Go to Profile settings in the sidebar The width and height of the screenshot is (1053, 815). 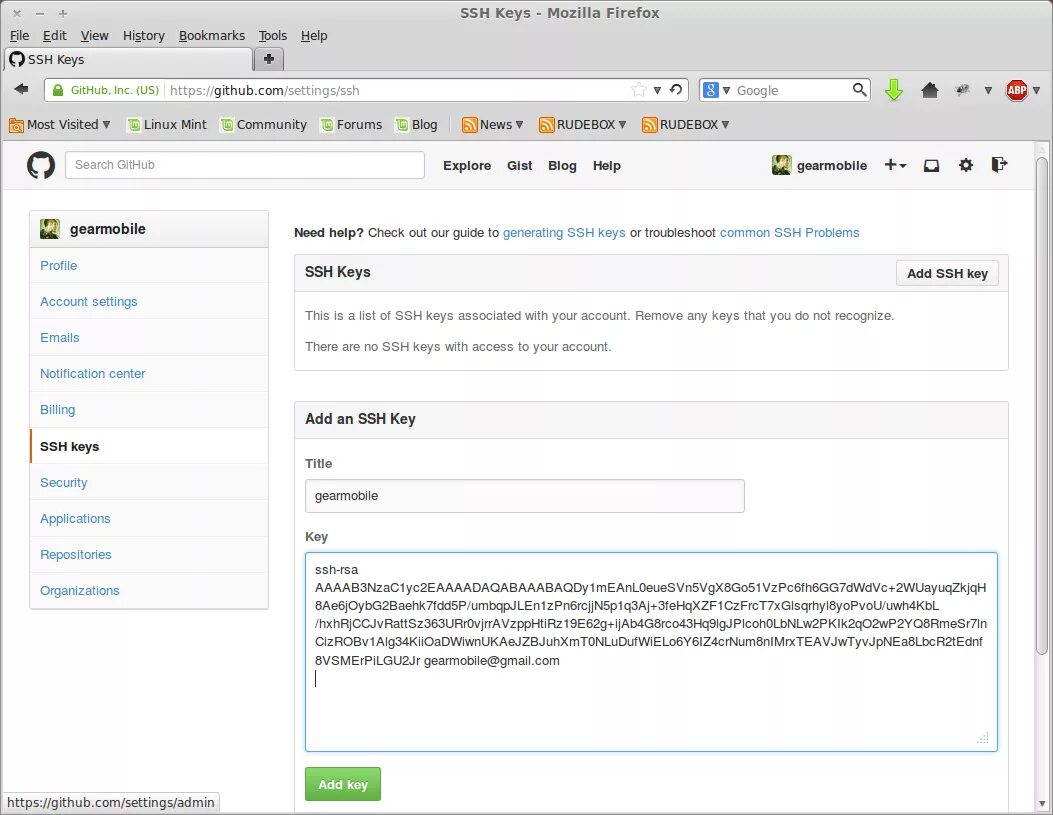pos(149,265)
